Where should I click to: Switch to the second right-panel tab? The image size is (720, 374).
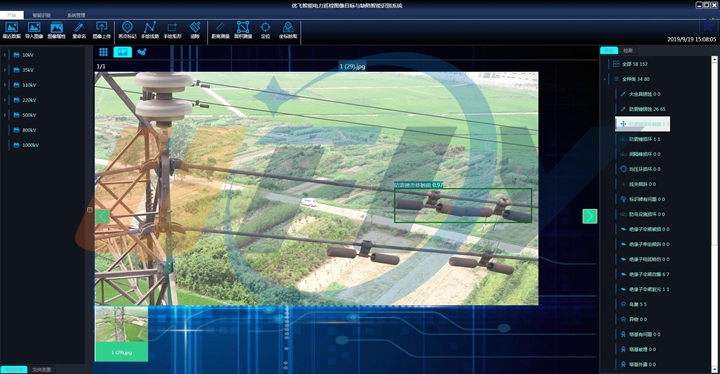[x=628, y=51]
